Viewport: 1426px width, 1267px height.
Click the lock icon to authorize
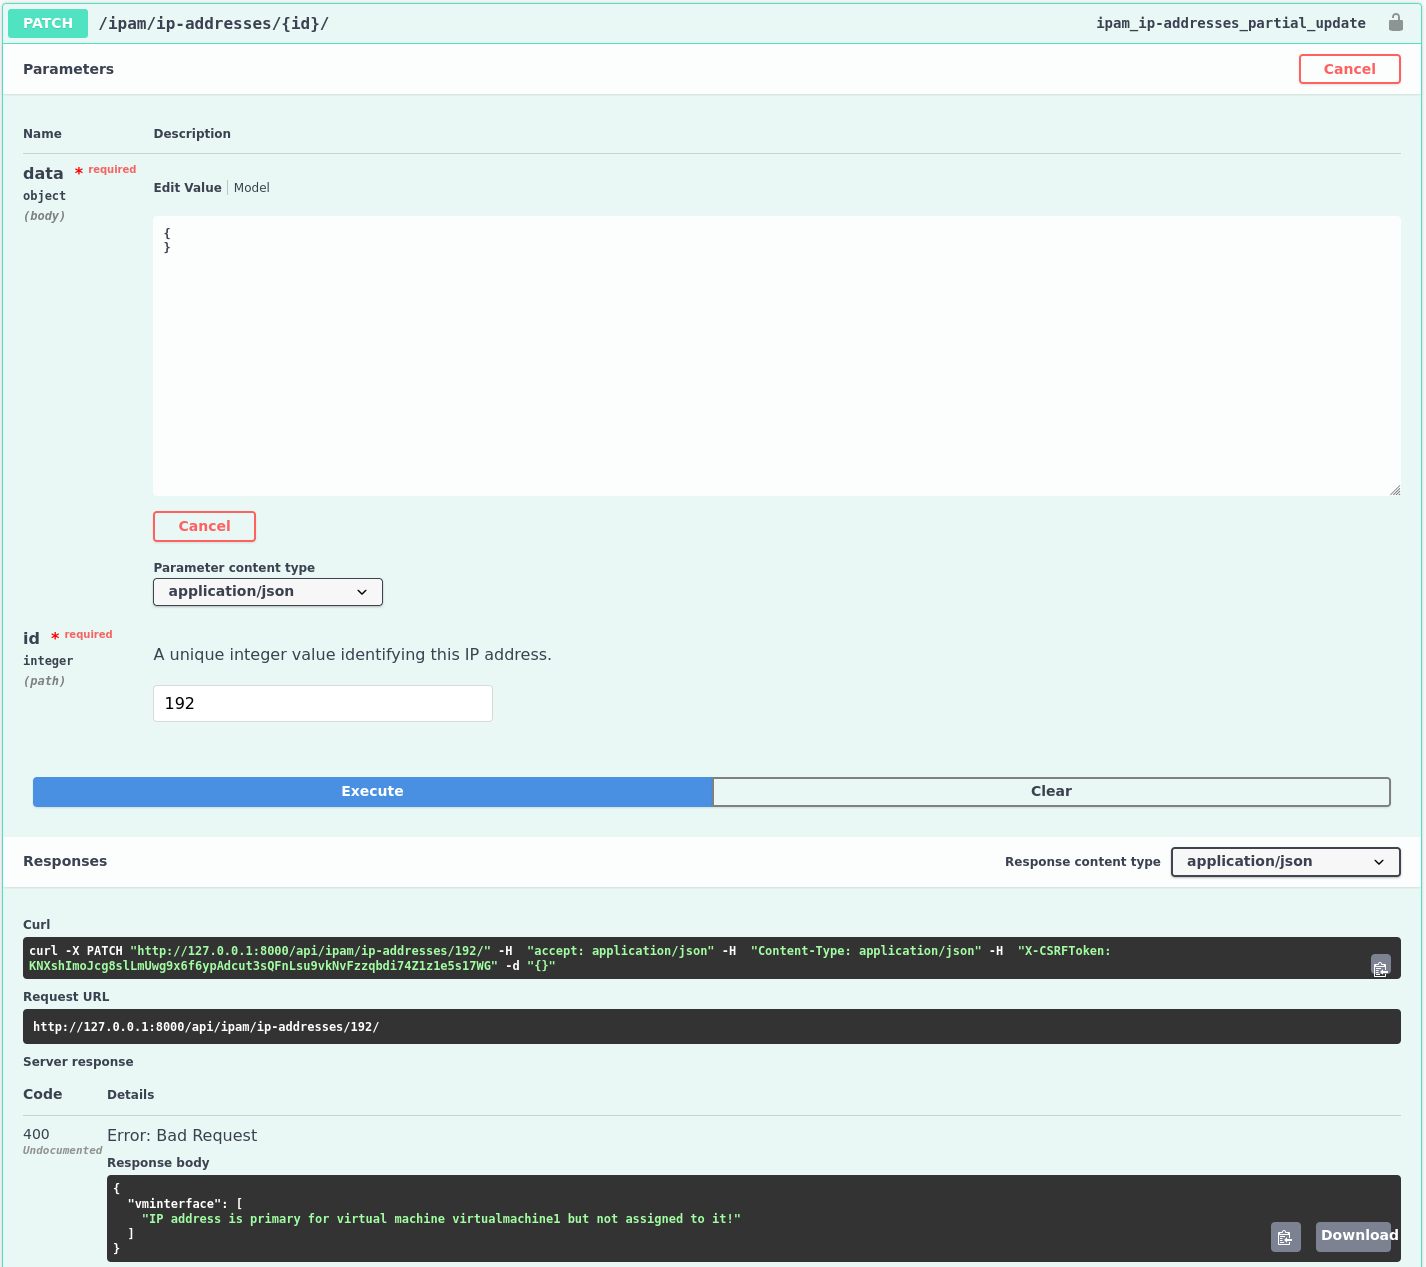pyautogui.click(x=1396, y=21)
